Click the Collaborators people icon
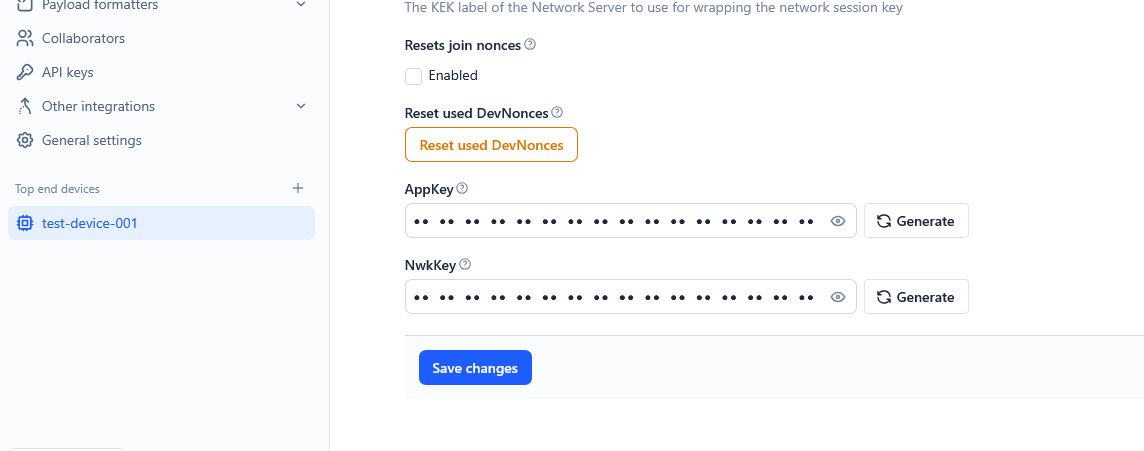This screenshot has width=1144, height=451. pos(25,39)
